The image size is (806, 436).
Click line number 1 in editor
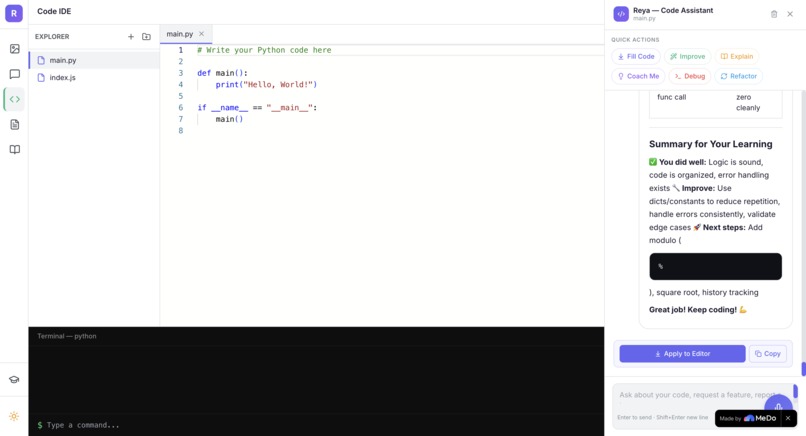point(180,50)
